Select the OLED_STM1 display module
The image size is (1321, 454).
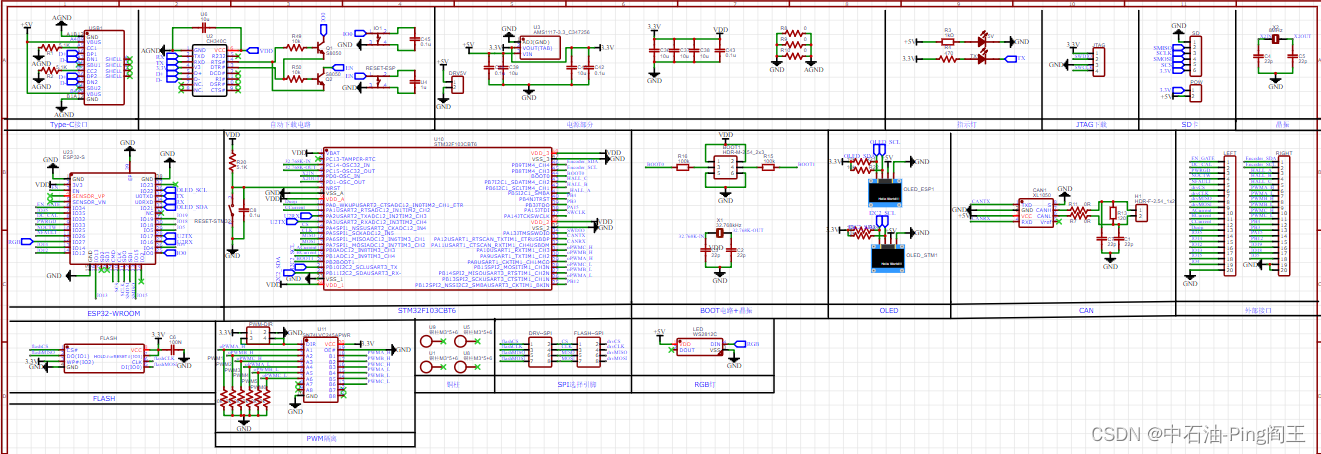[884, 256]
